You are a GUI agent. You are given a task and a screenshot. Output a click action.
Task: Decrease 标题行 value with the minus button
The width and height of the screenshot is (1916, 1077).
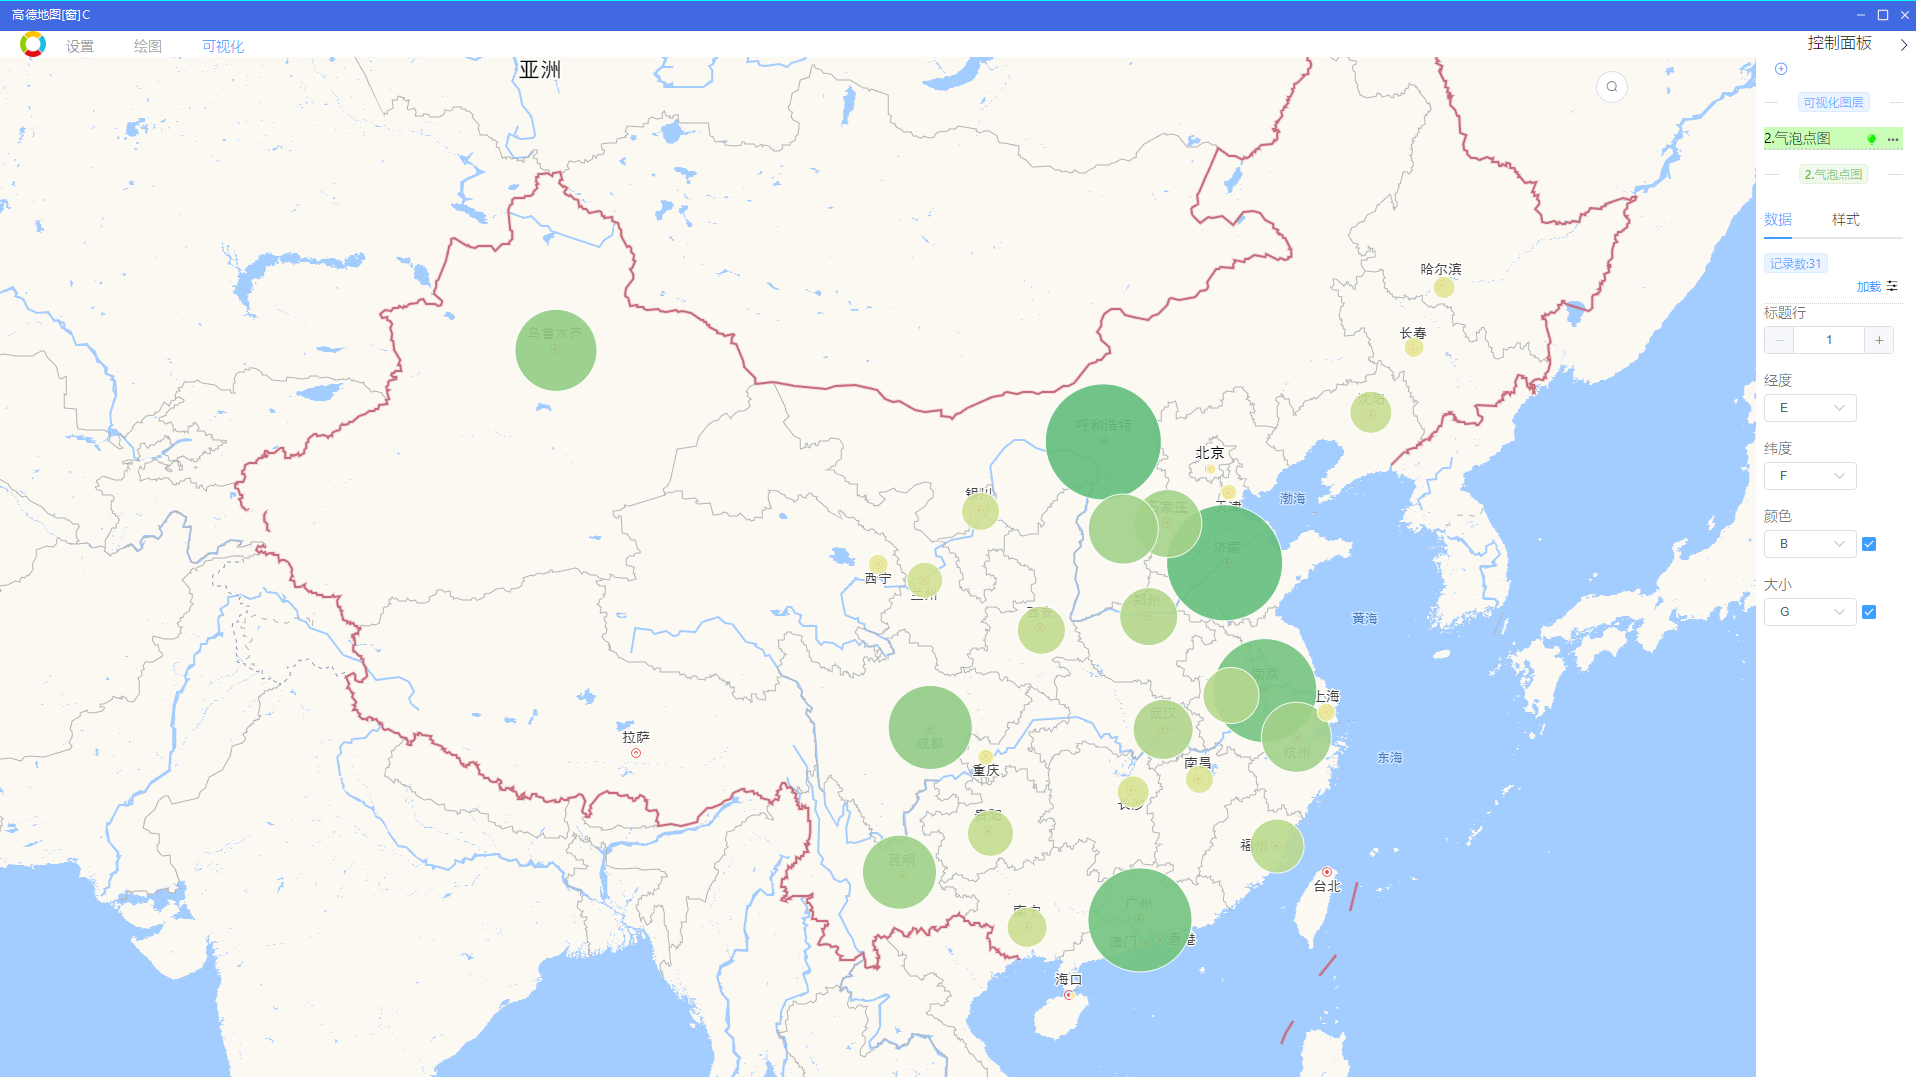1779,340
